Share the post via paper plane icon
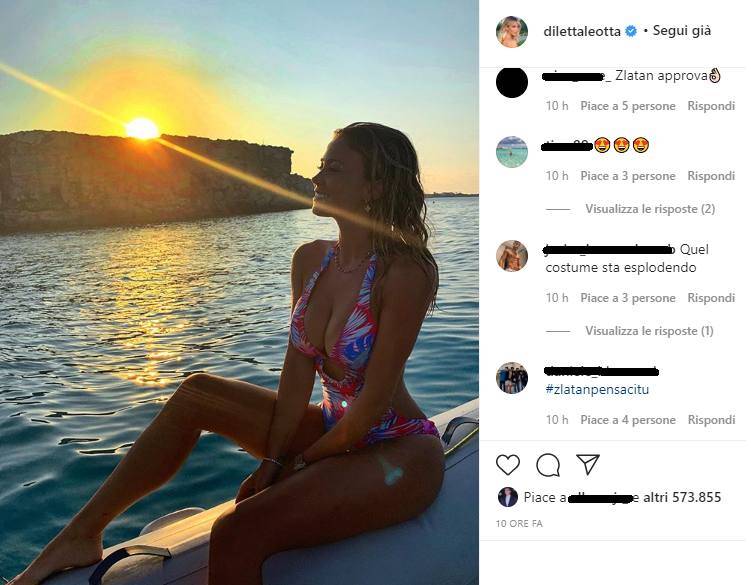 tap(588, 465)
